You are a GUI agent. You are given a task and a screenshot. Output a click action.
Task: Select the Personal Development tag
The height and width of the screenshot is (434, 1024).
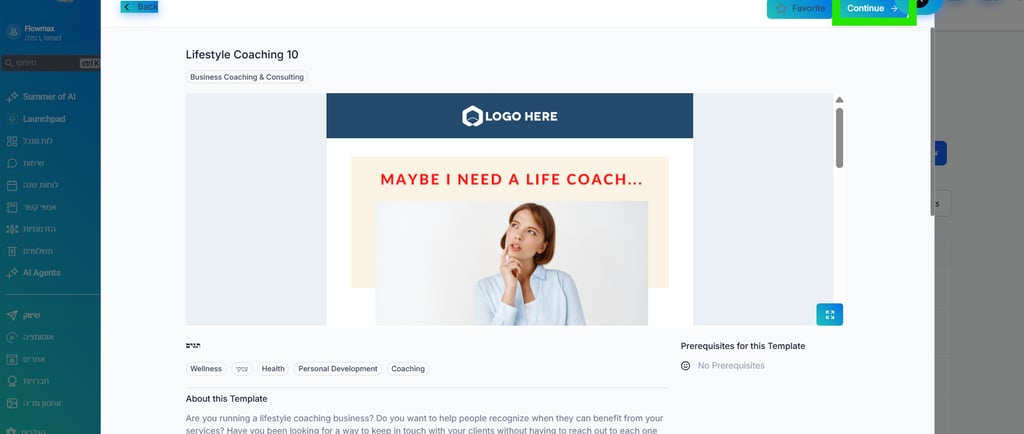point(338,369)
